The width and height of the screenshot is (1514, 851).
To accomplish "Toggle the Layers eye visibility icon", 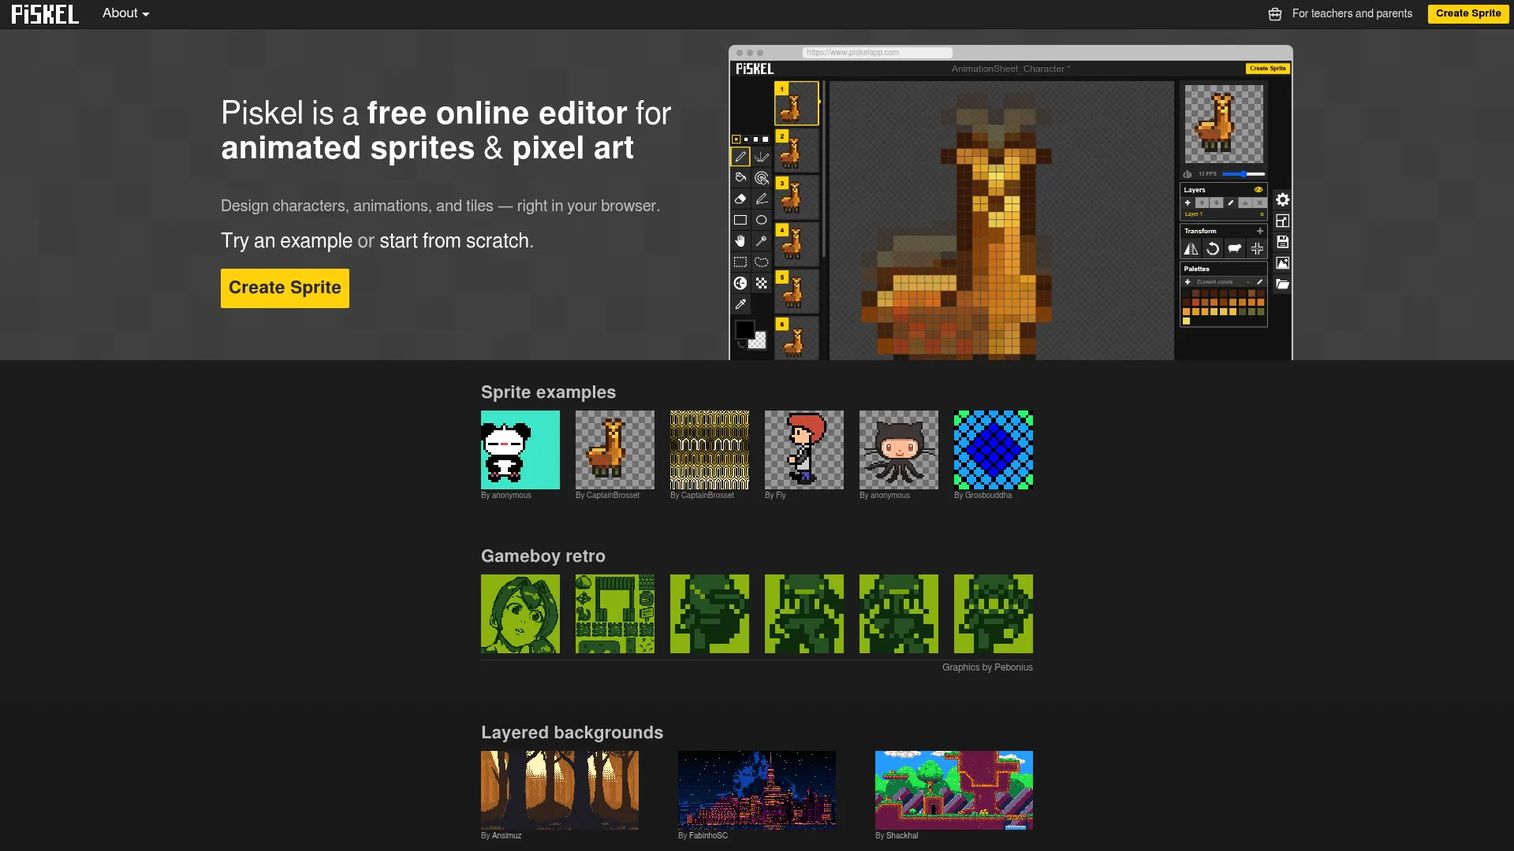I will tap(1258, 190).
